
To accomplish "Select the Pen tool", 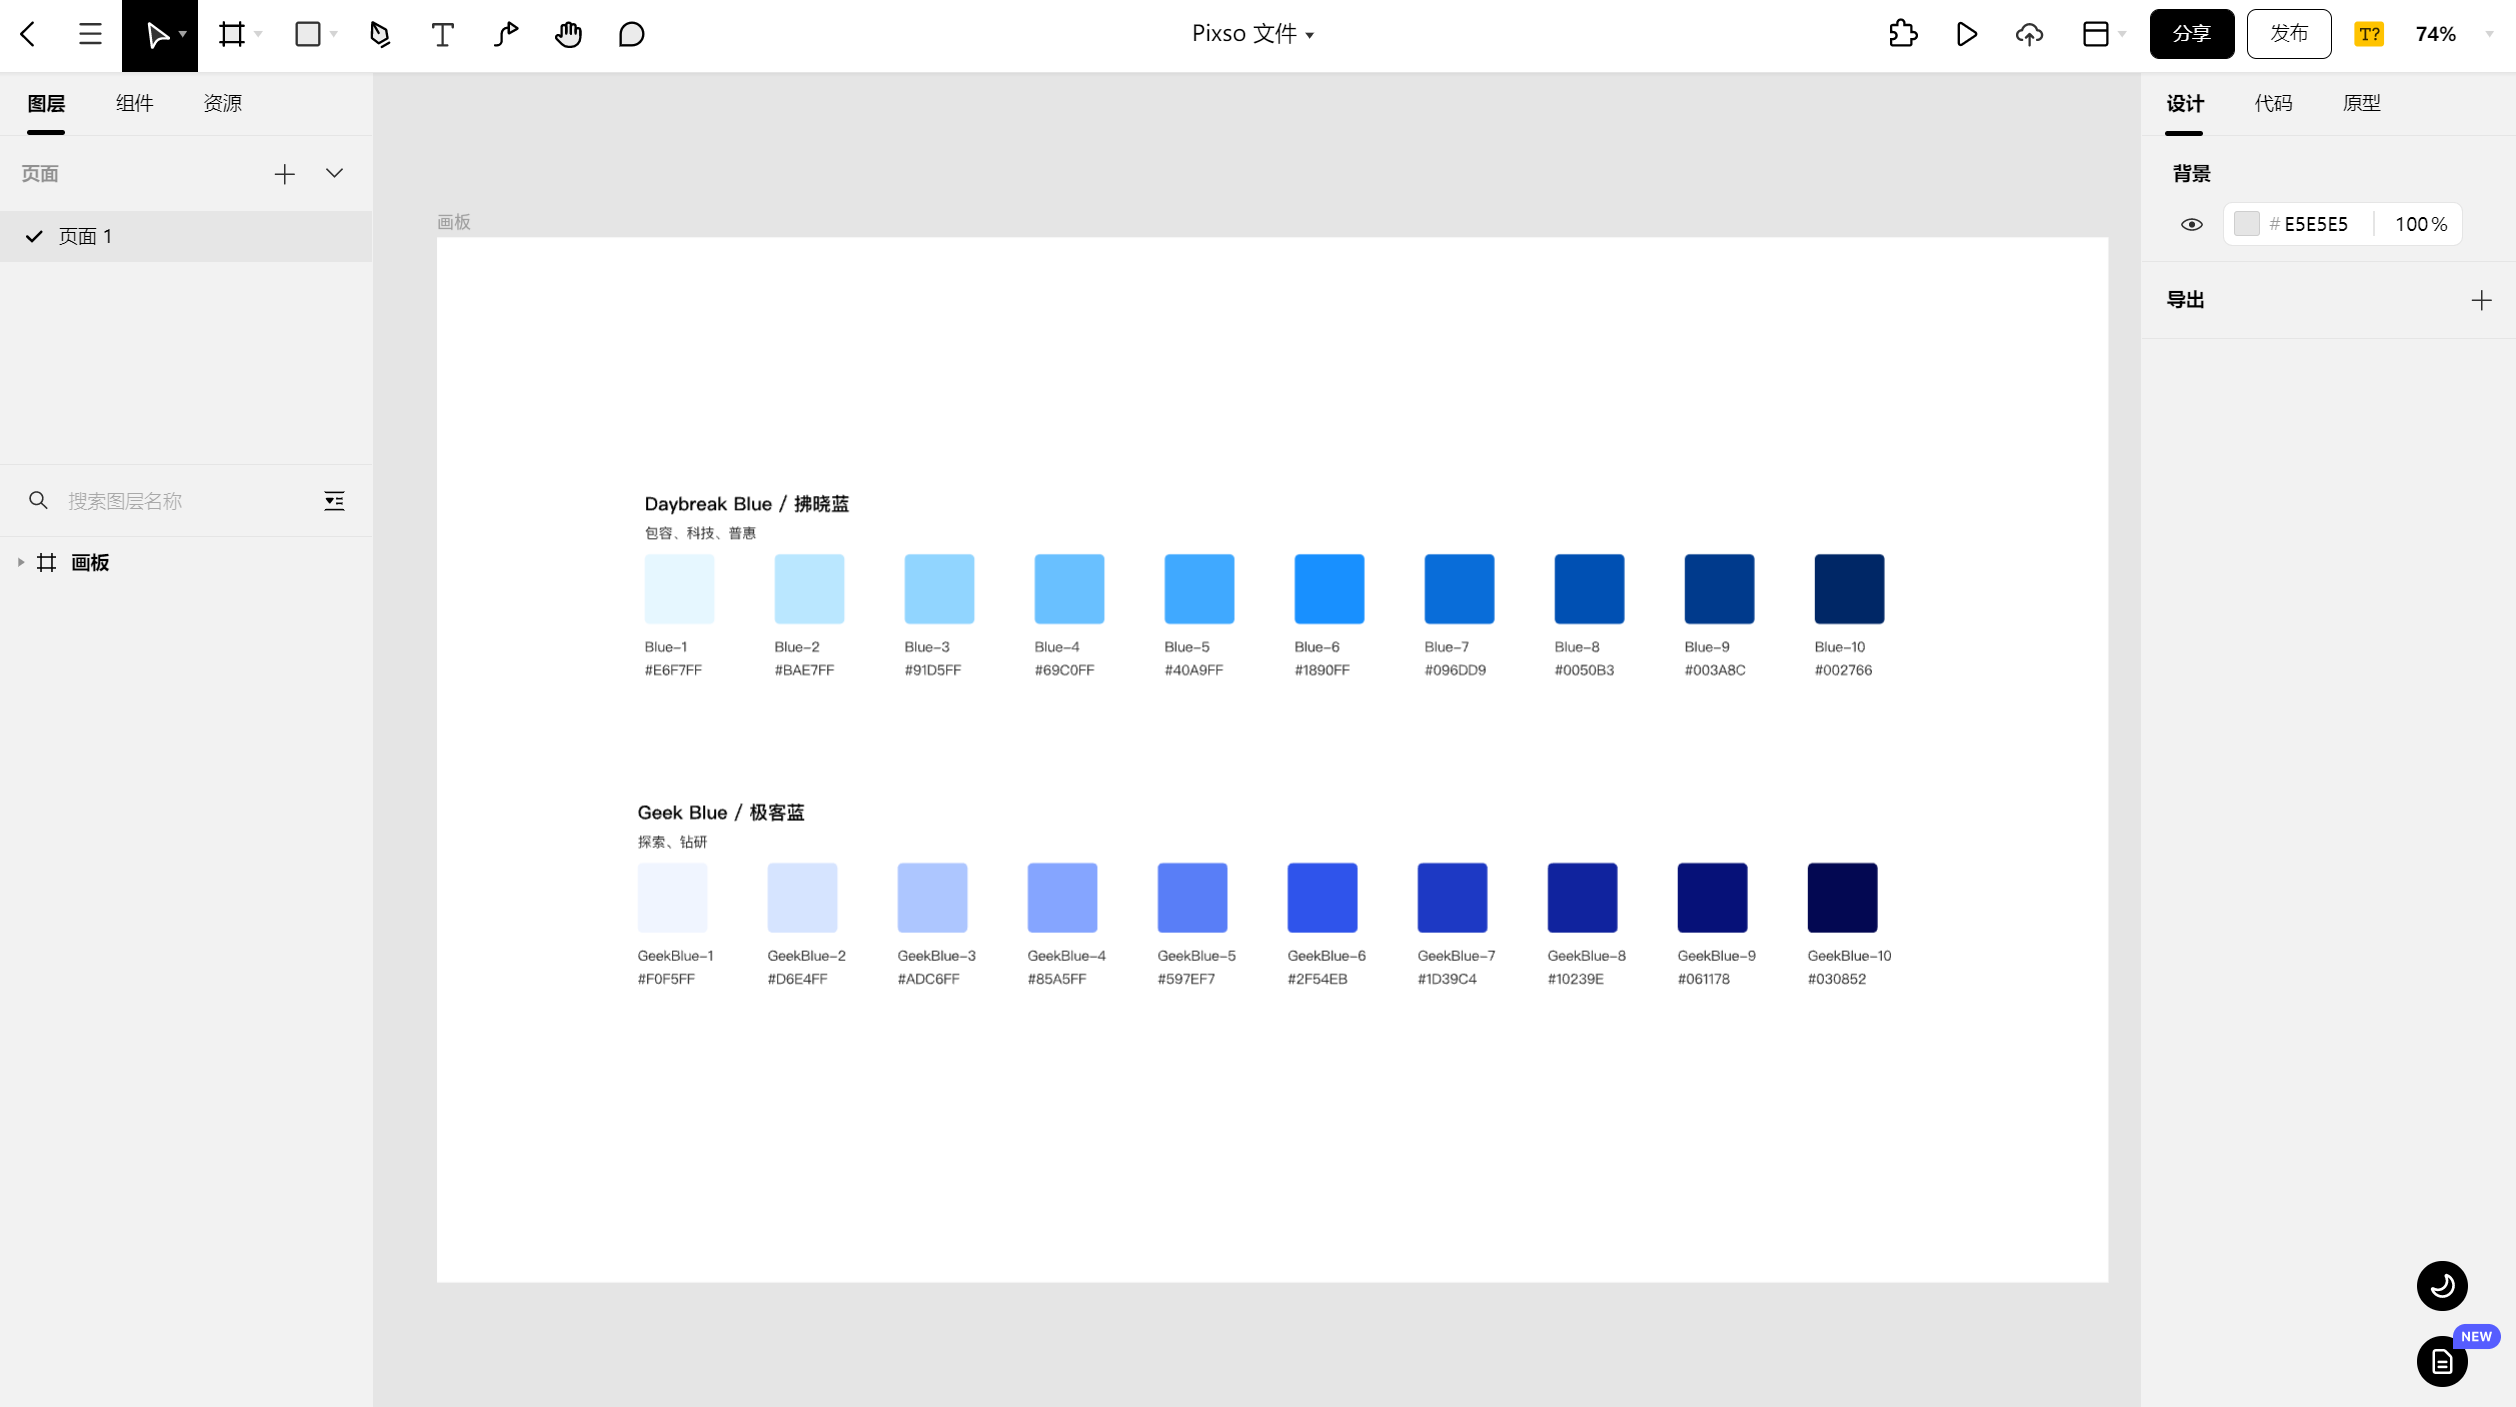I will coord(380,34).
